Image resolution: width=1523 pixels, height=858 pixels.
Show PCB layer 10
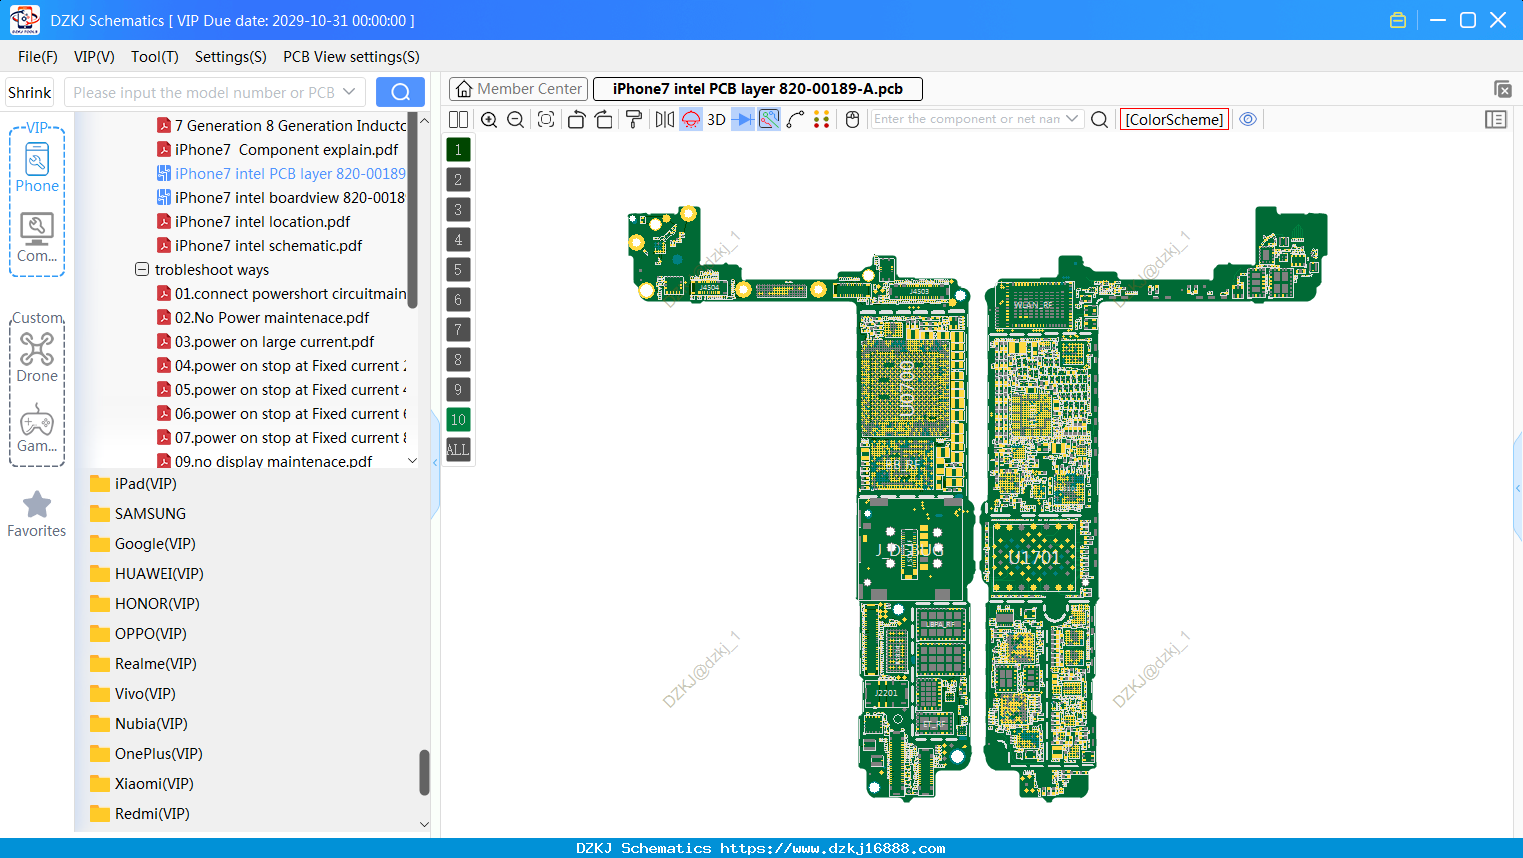(458, 420)
